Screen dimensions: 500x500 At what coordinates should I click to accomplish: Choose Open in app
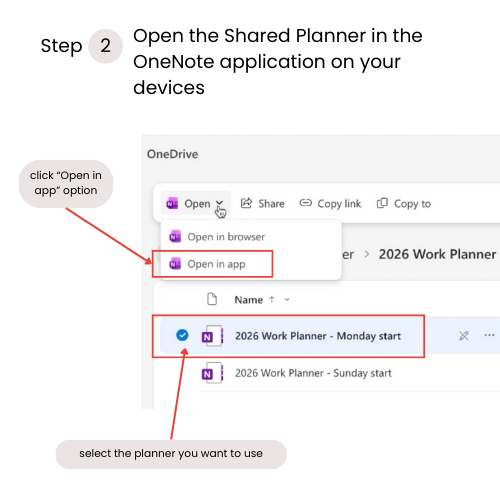(216, 264)
